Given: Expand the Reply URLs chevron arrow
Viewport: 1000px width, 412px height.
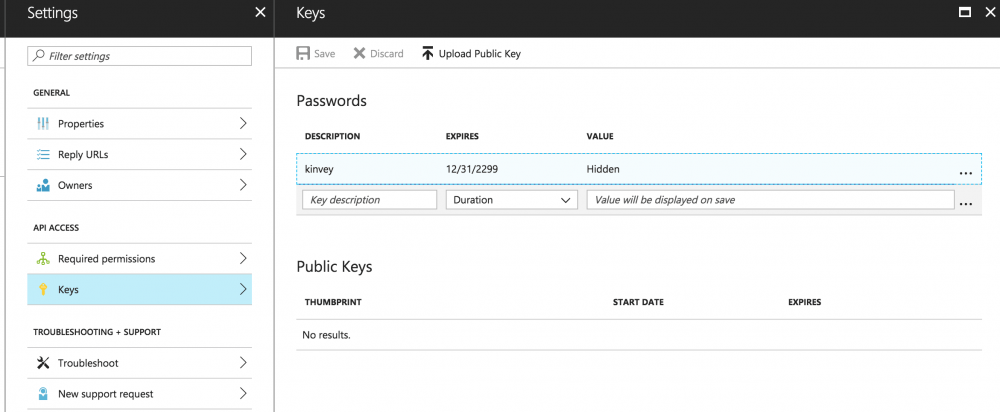Looking at the screenshot, I should tap(243, 155).
